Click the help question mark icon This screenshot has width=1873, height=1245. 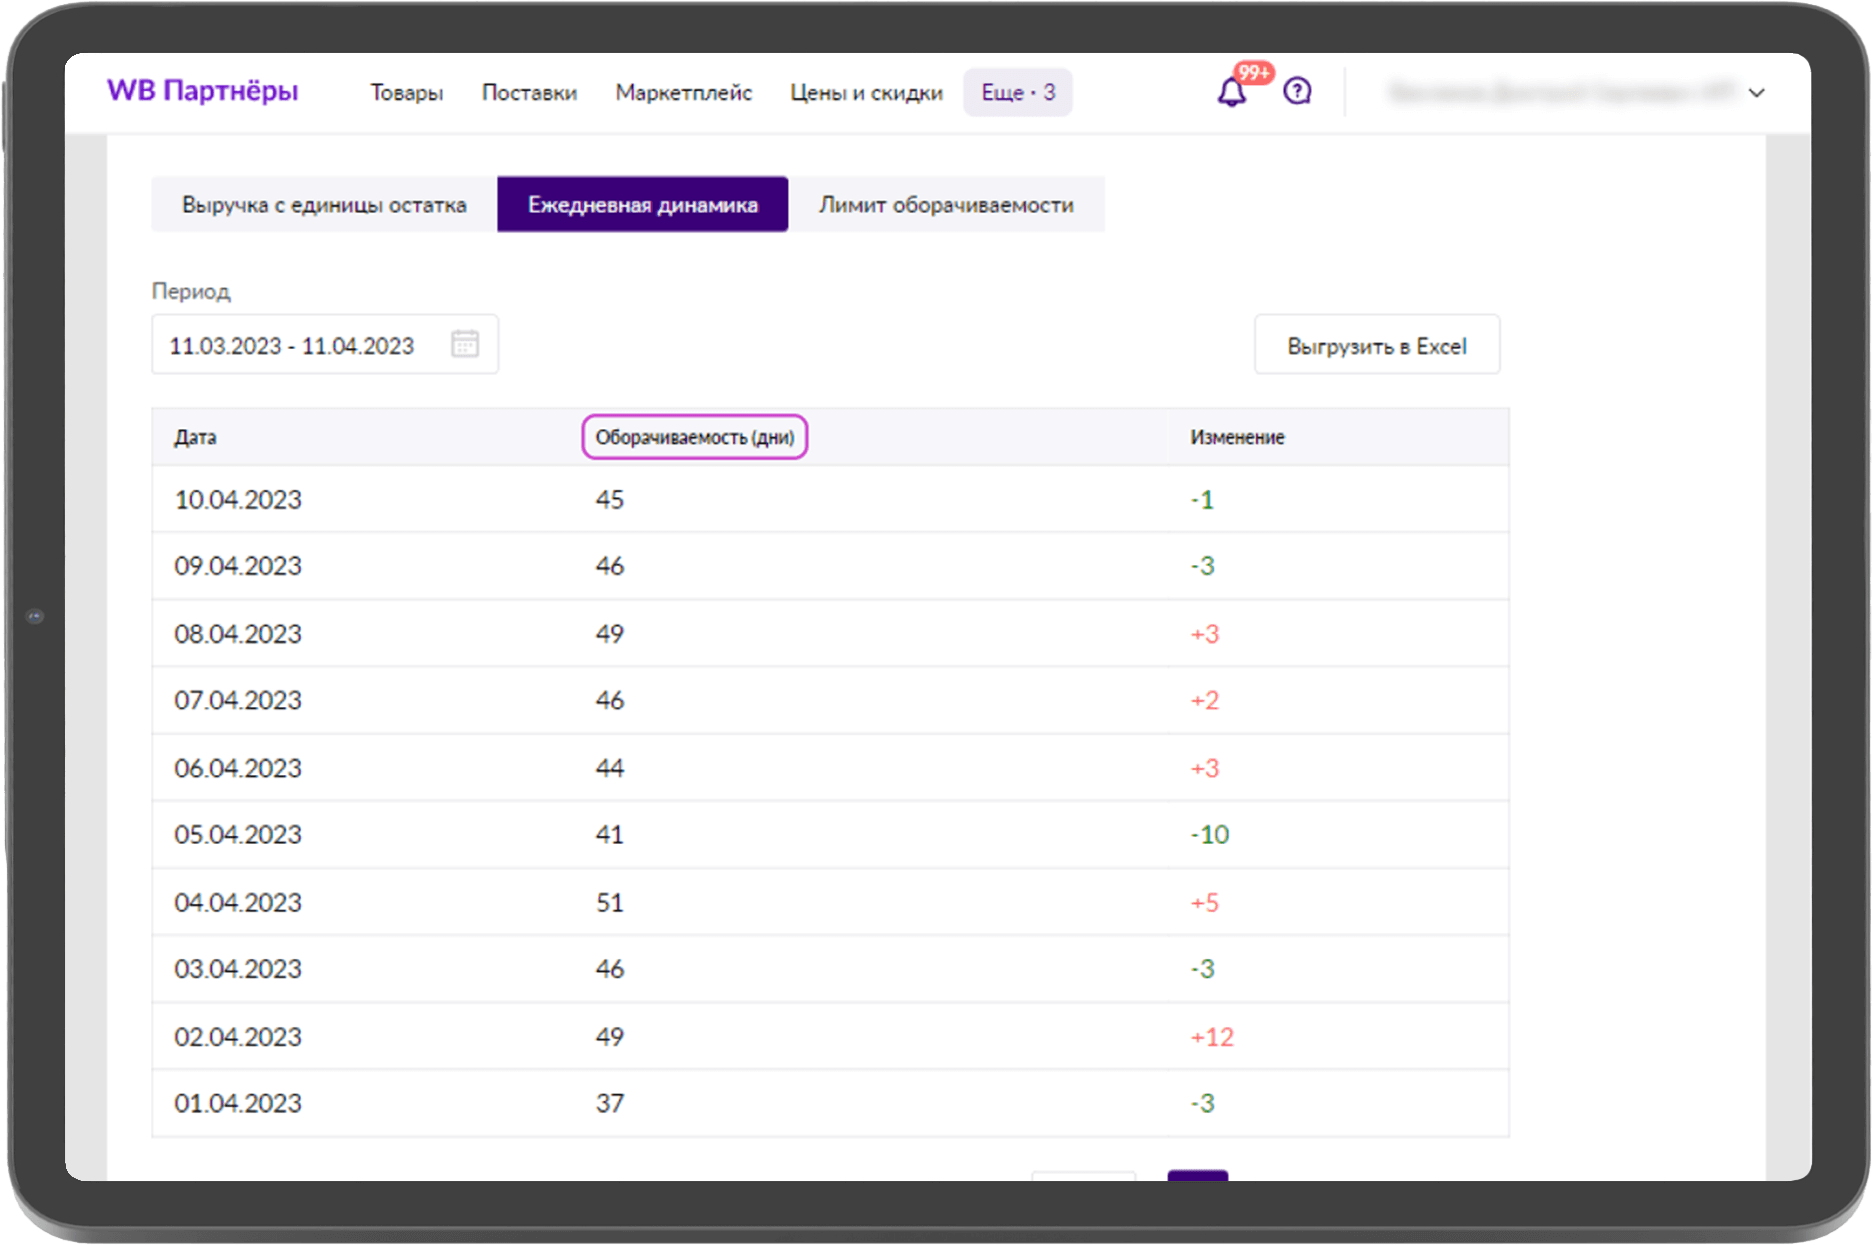pyautogui.click(x=1297, y=91)
